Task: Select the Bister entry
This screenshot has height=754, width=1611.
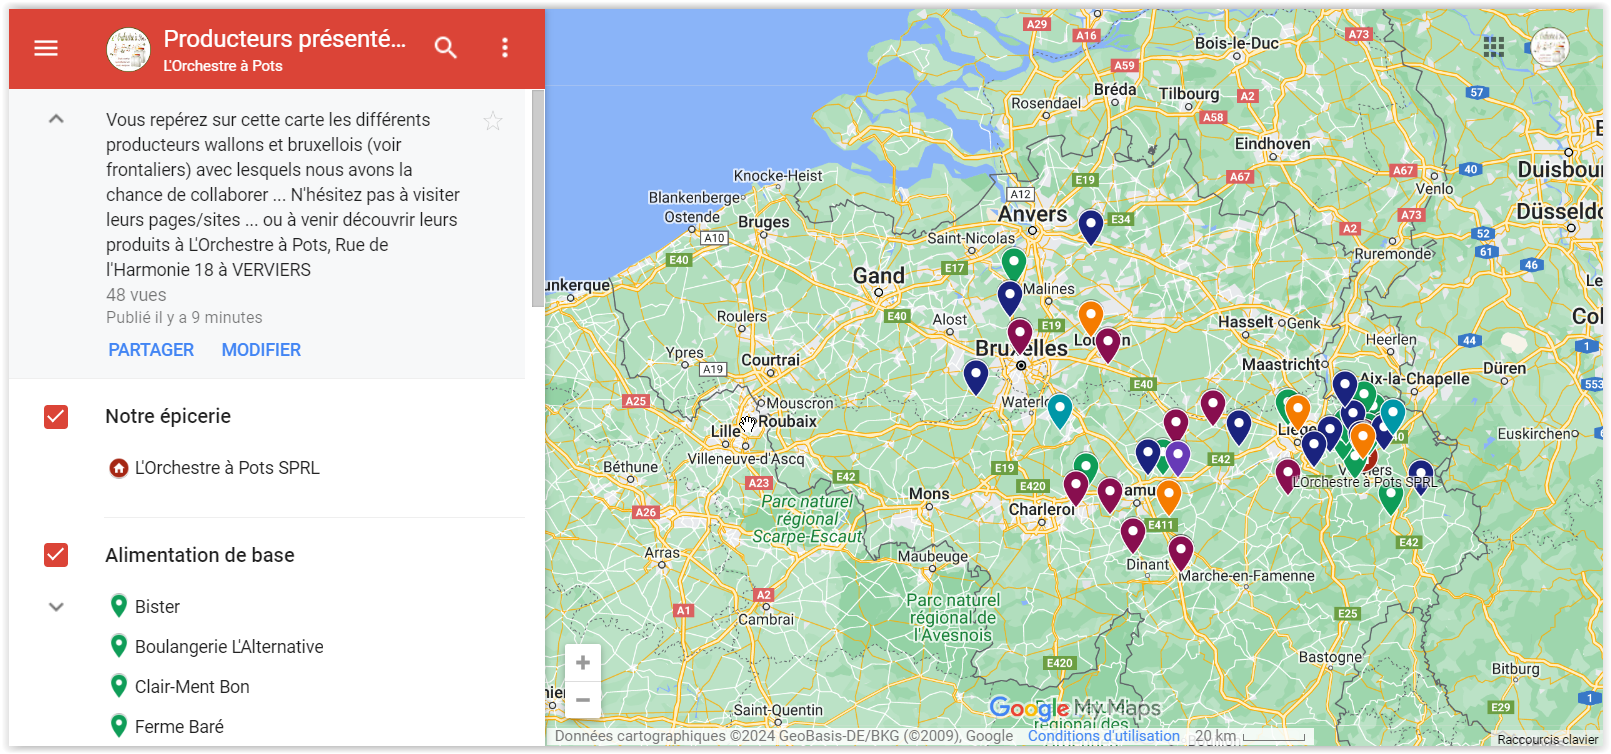Action: point(157,607)
